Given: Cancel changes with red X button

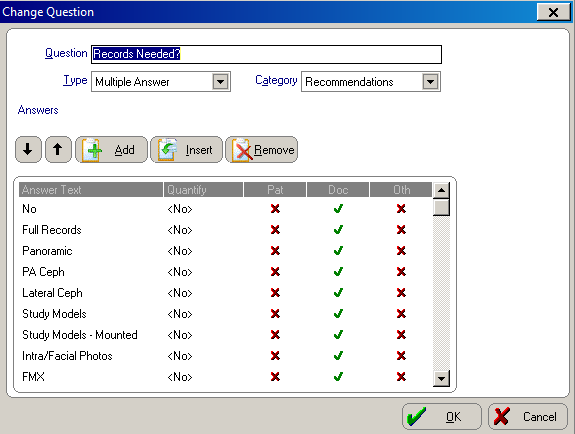Looking at the screenshot, I should [528, 417].
